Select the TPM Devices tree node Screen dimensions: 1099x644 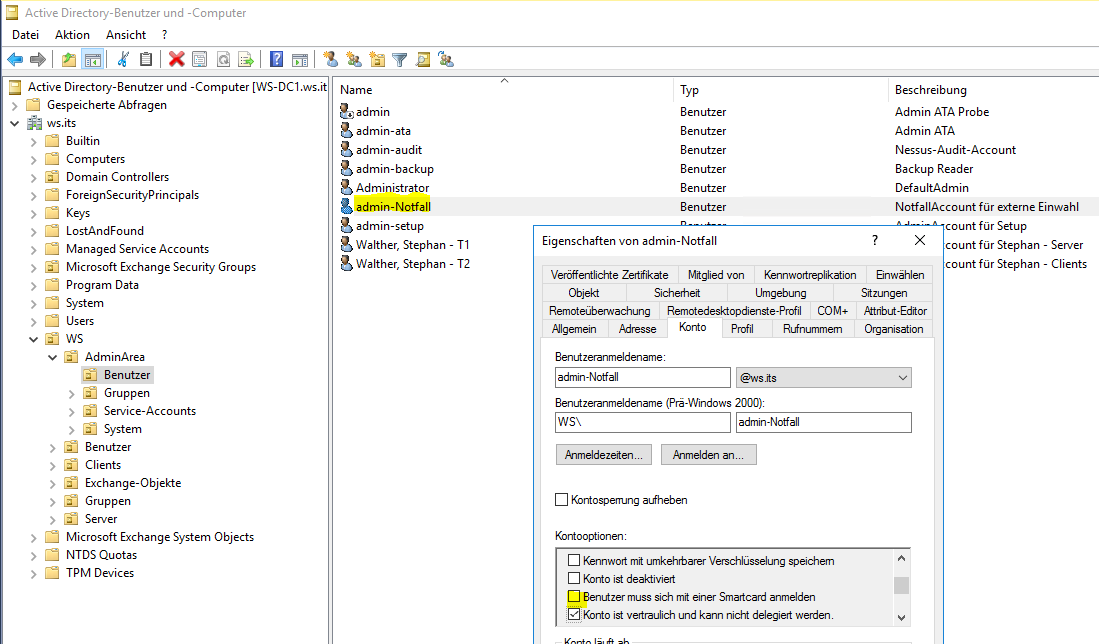click(100, 573)
